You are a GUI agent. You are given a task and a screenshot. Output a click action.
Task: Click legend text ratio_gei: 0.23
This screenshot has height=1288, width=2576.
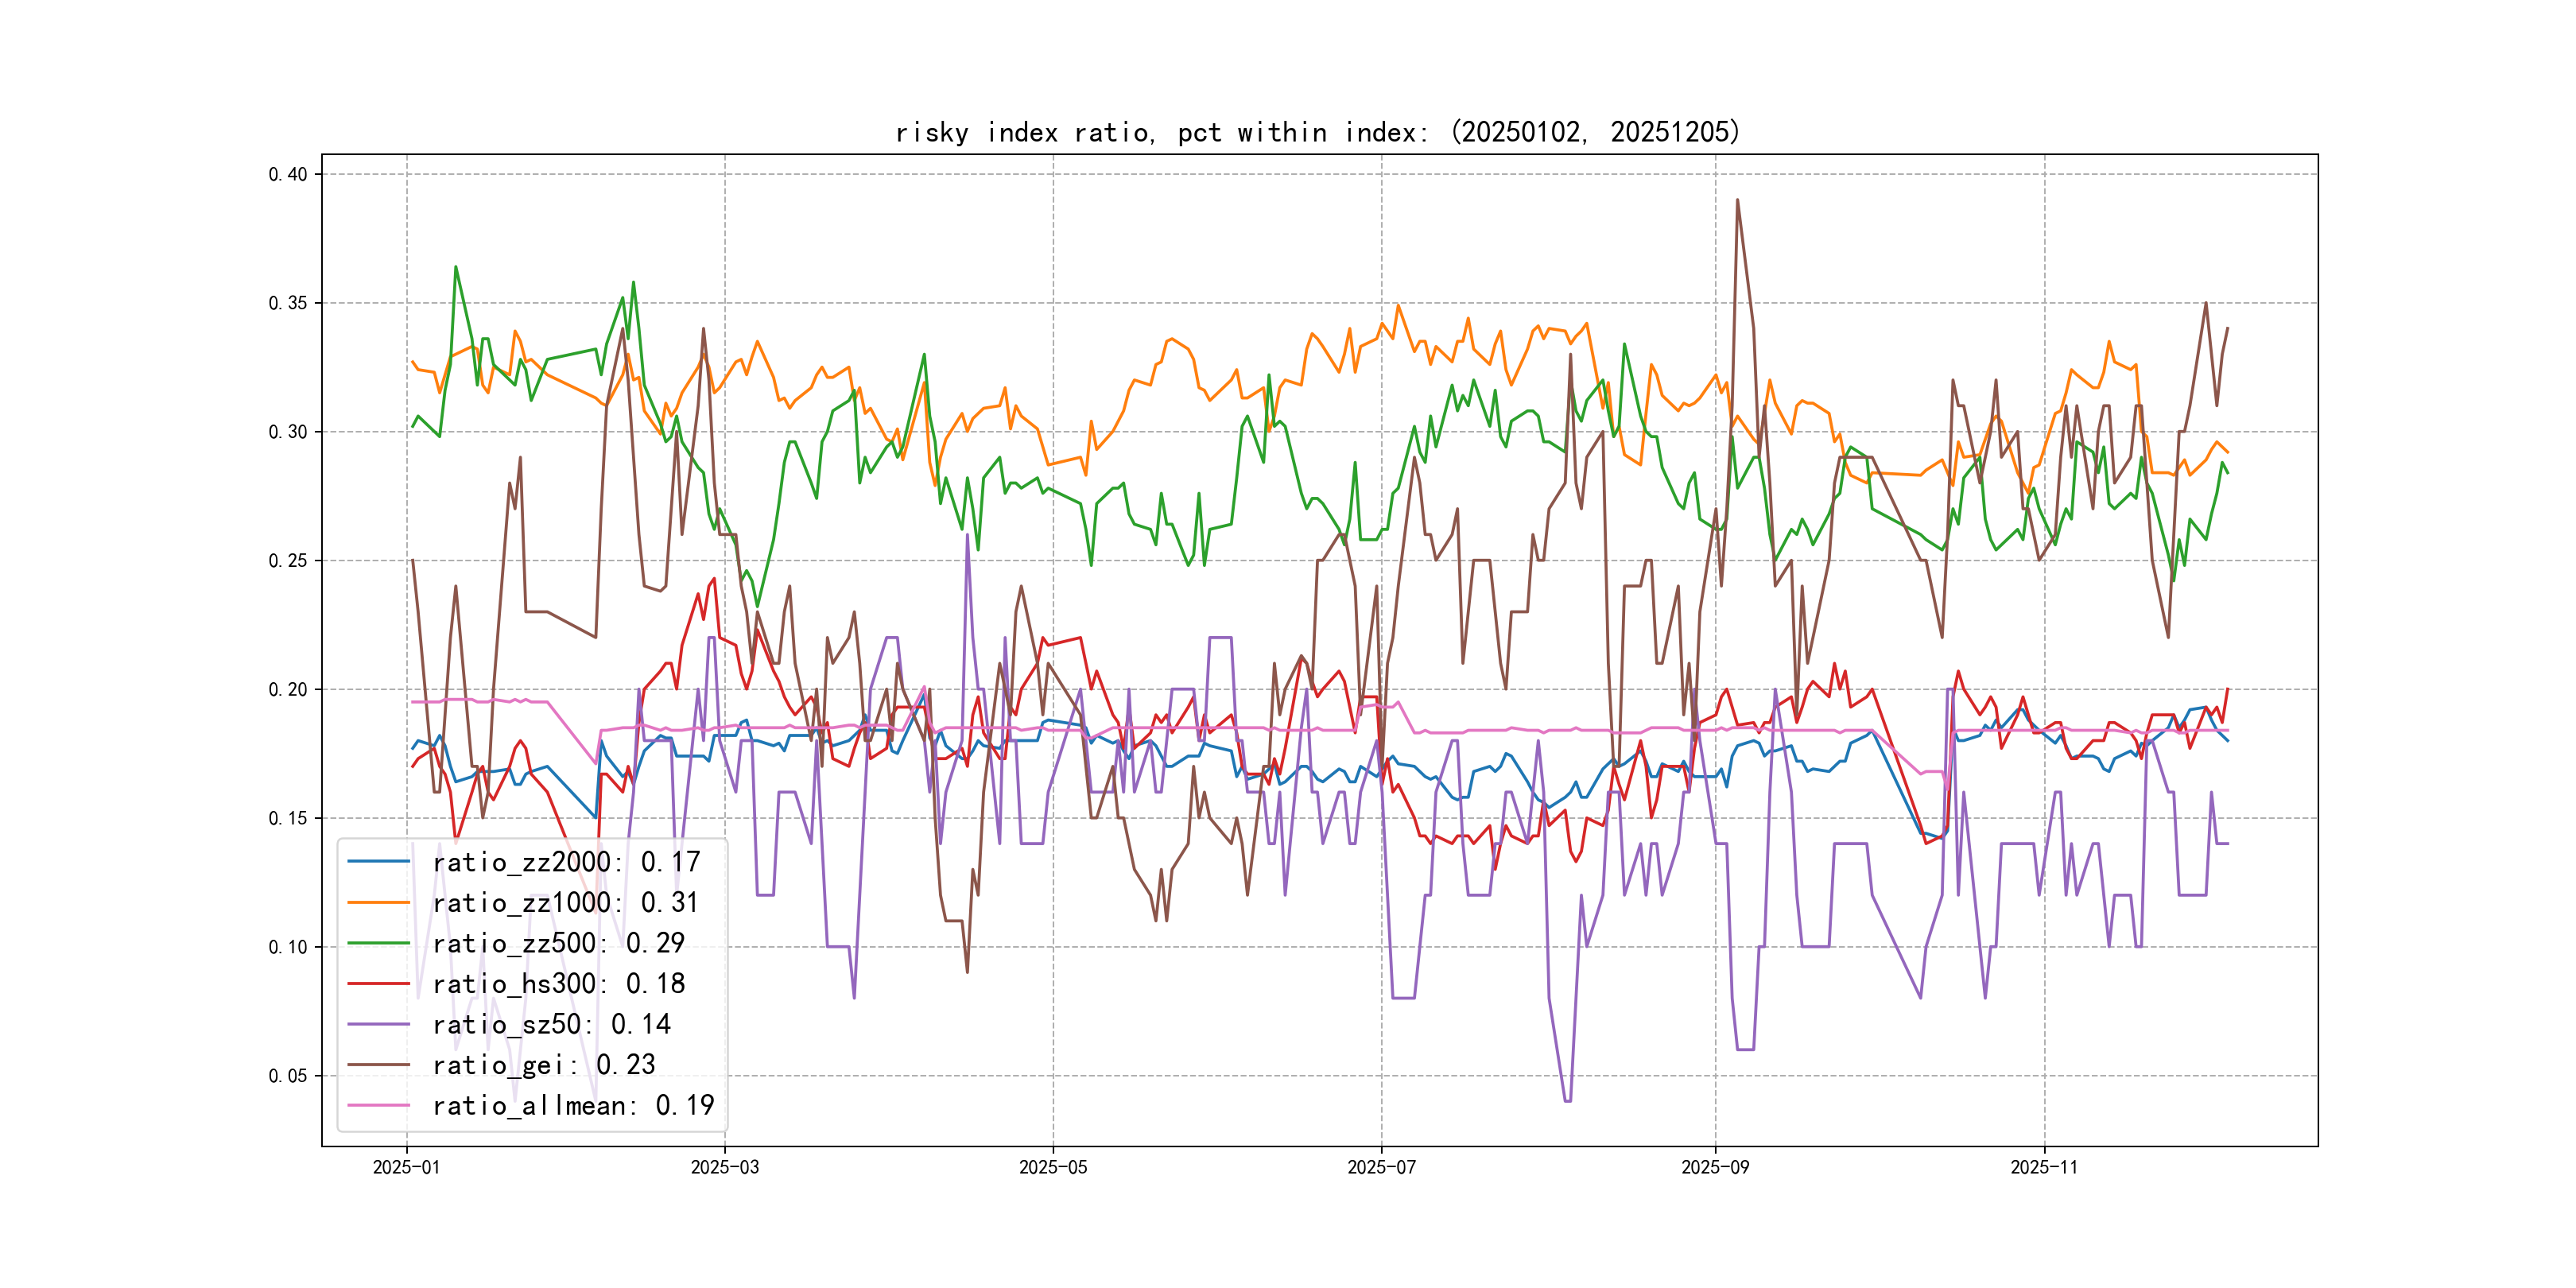(x=544, y=1064)
